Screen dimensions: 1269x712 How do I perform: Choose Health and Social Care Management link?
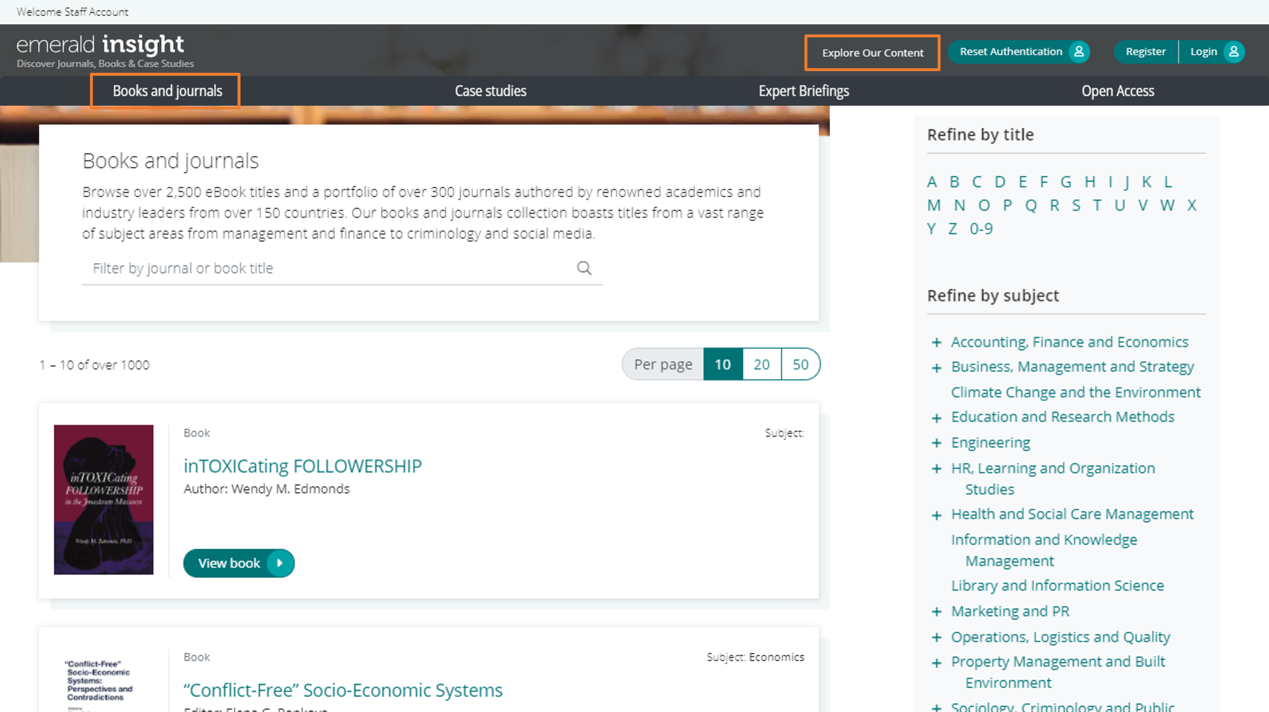pos(1073,514)
